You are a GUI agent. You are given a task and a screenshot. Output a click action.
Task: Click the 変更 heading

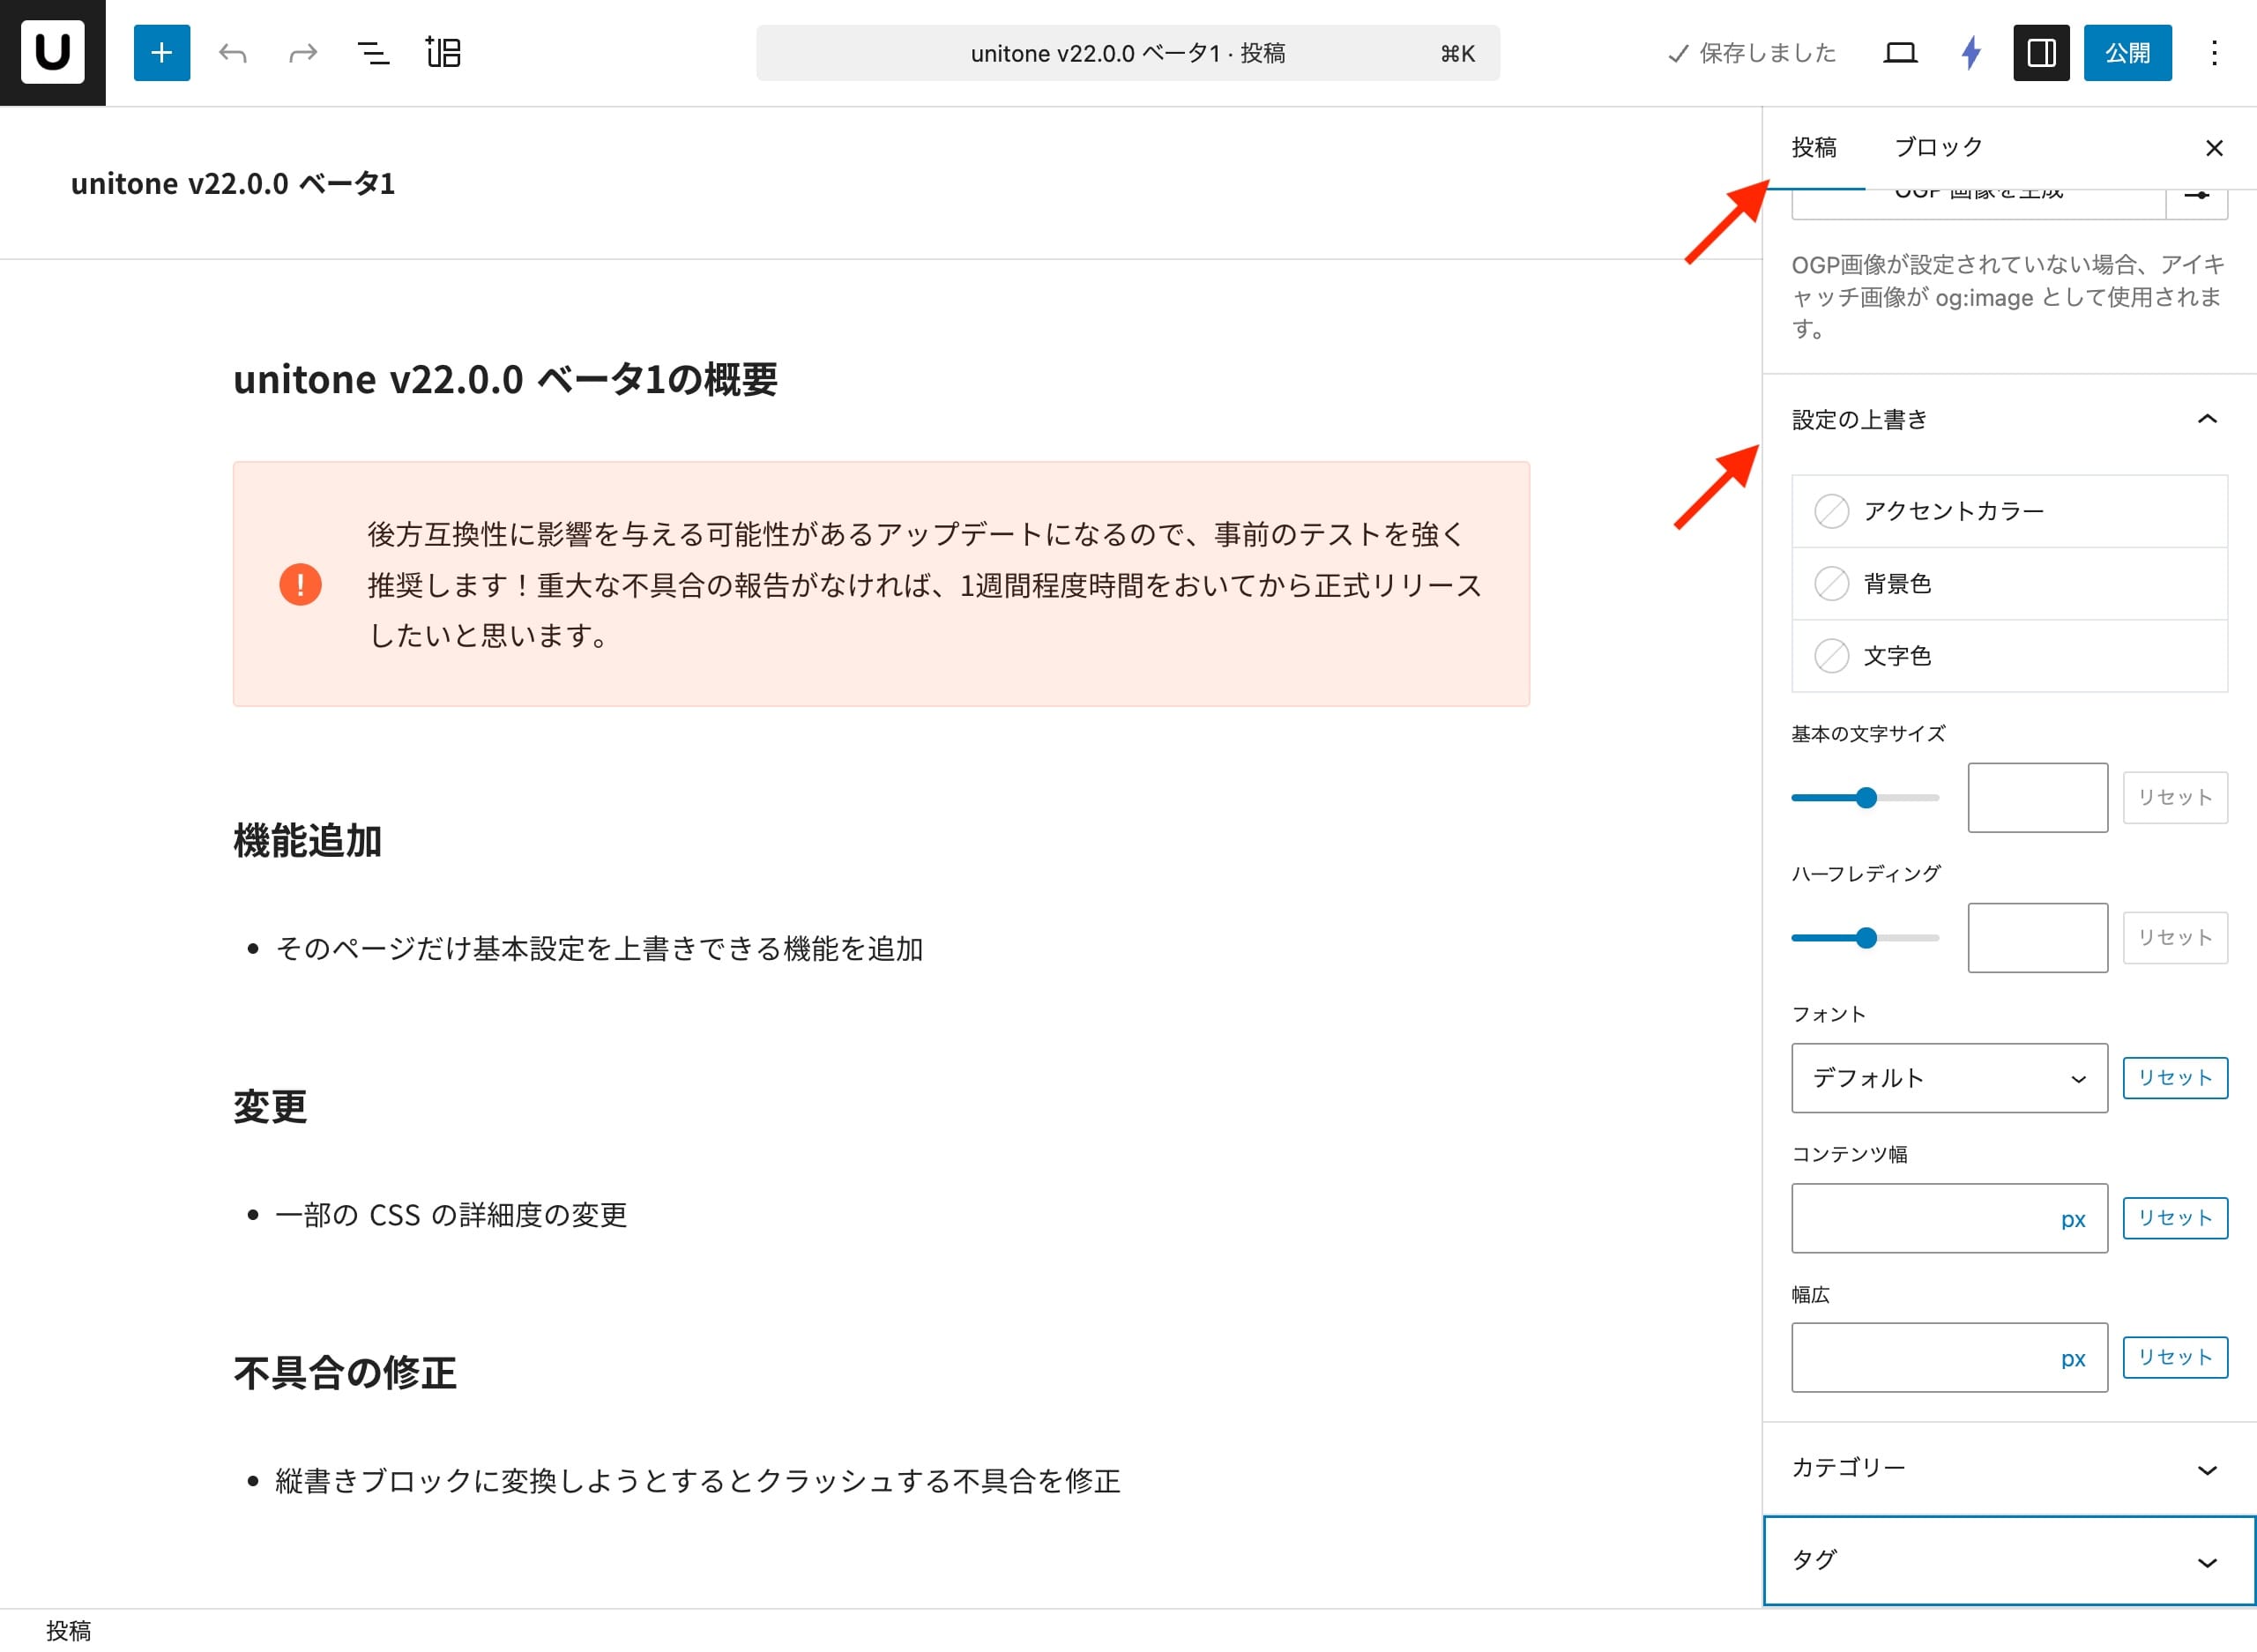[x=270, y=1107]
